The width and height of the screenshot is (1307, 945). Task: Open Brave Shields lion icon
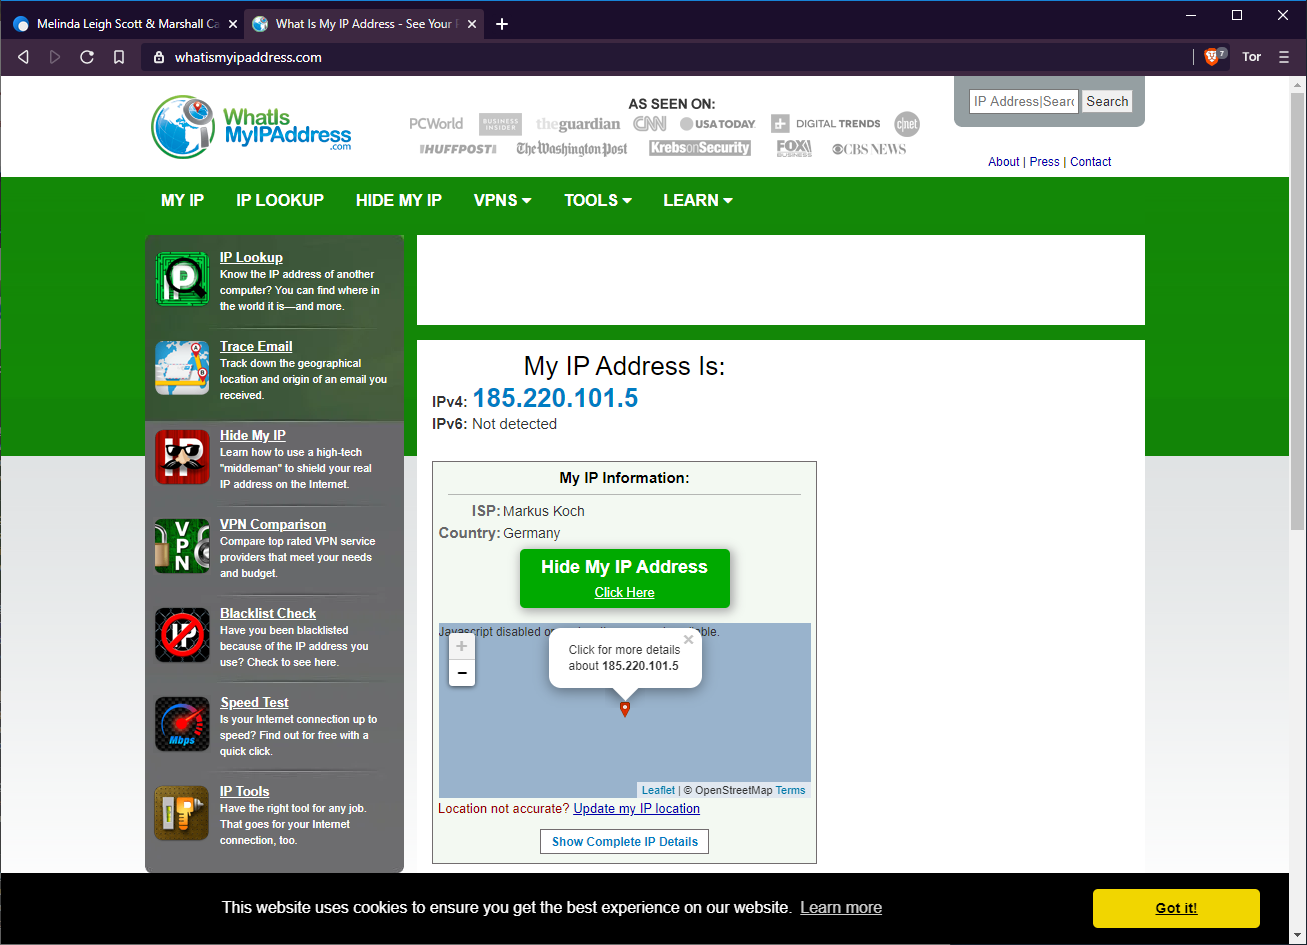tap(1214, 57)
